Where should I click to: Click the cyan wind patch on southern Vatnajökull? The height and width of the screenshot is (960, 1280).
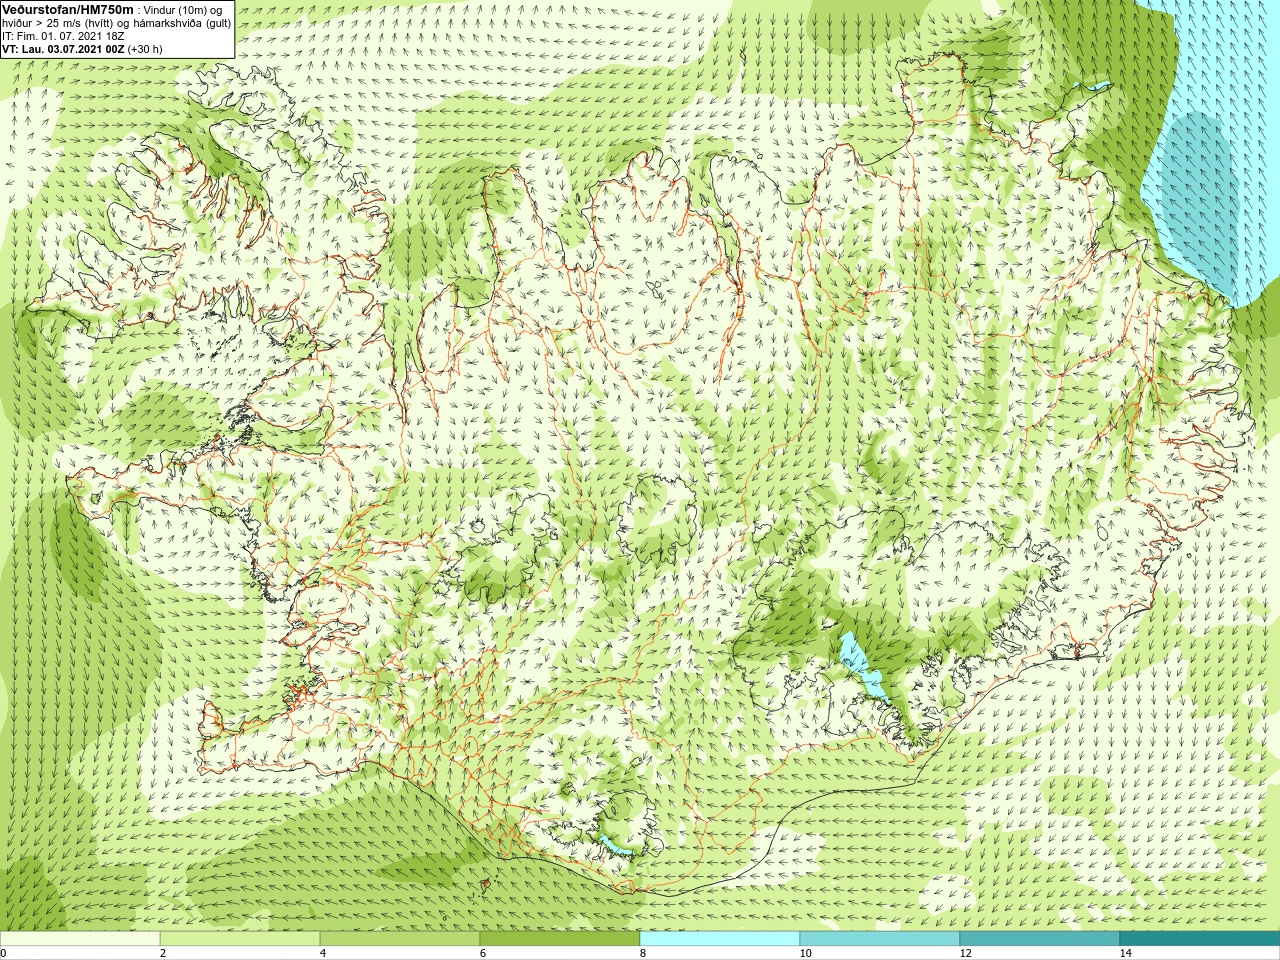click(x=863, y=669)
